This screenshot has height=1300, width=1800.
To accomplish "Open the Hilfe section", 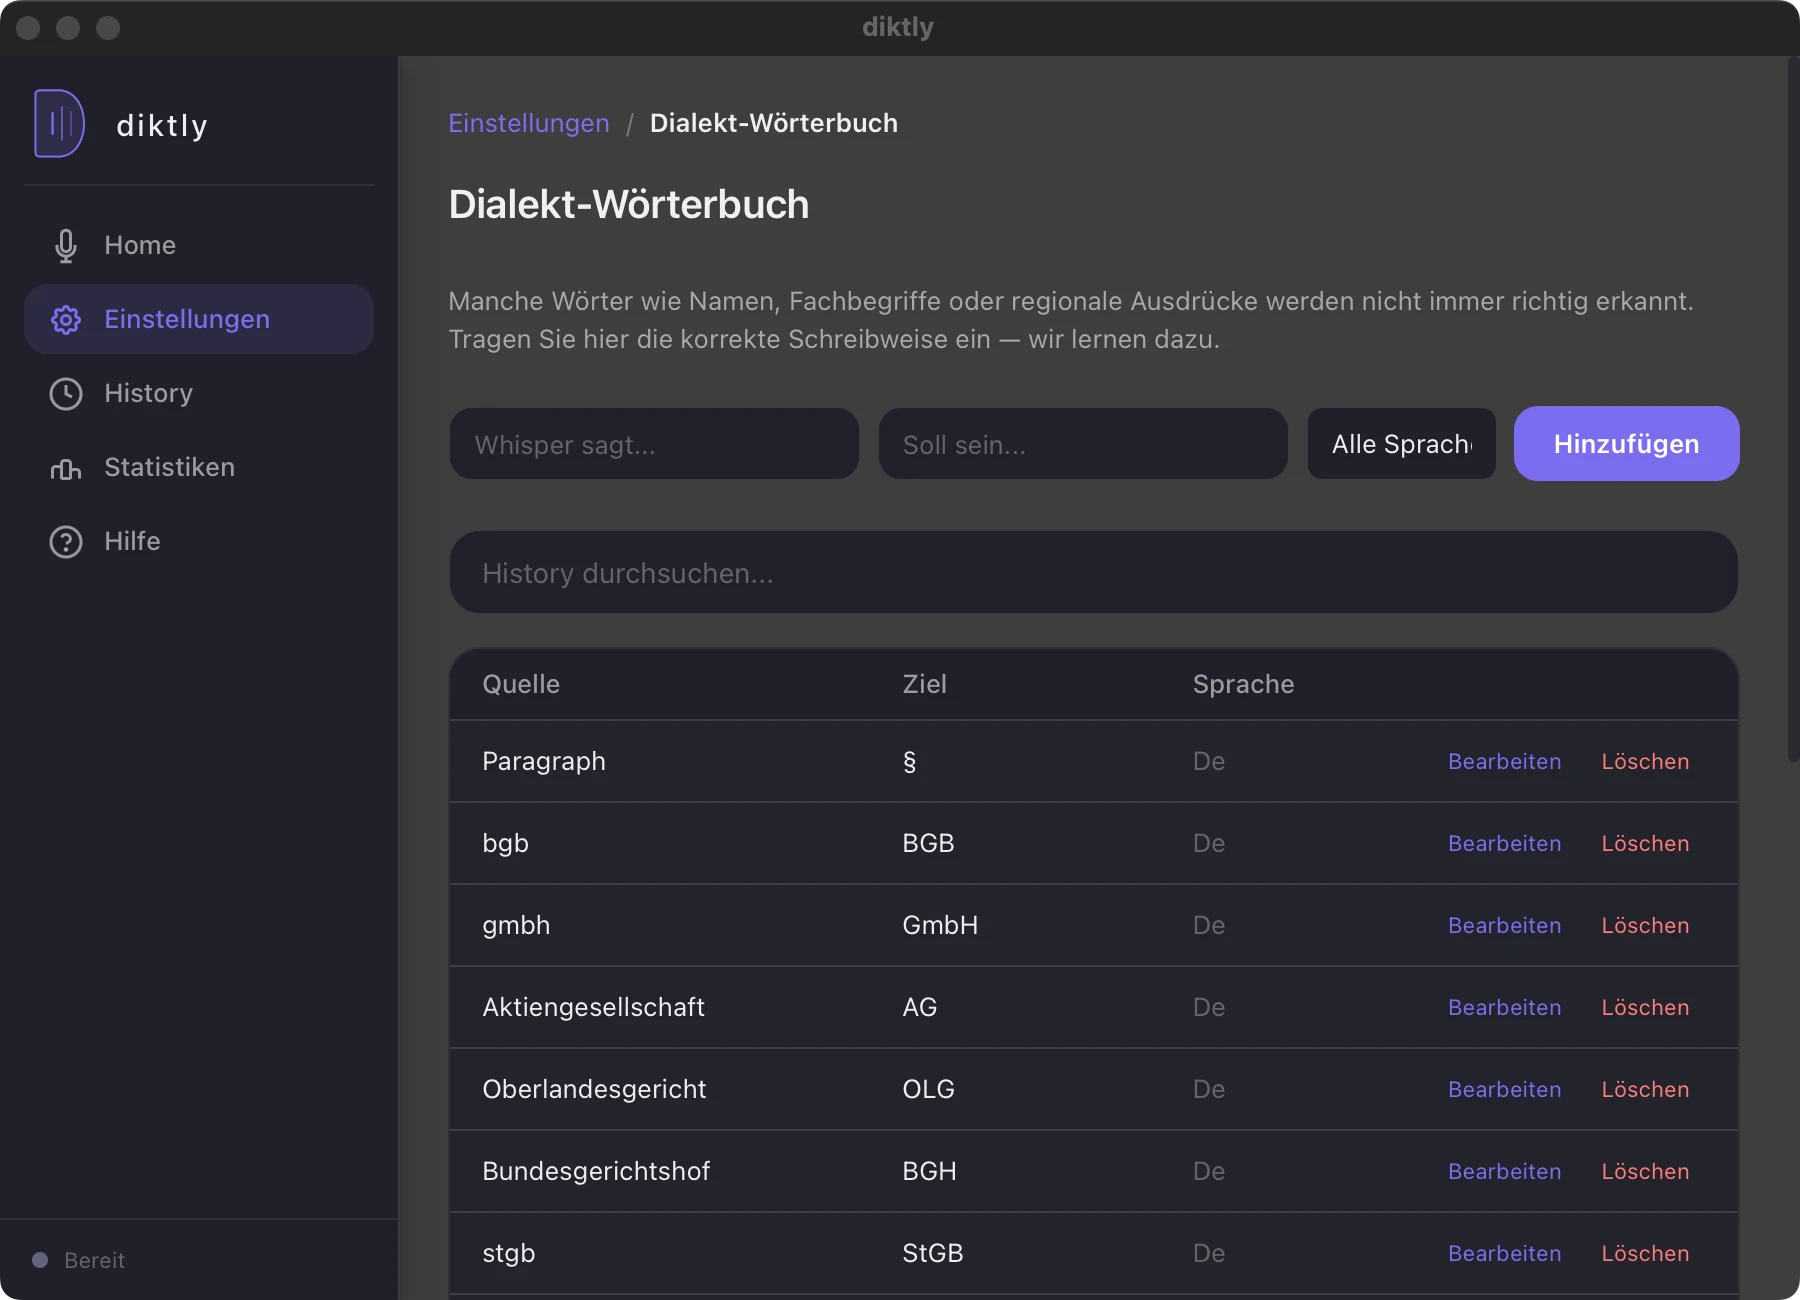I will pos(199,541).
